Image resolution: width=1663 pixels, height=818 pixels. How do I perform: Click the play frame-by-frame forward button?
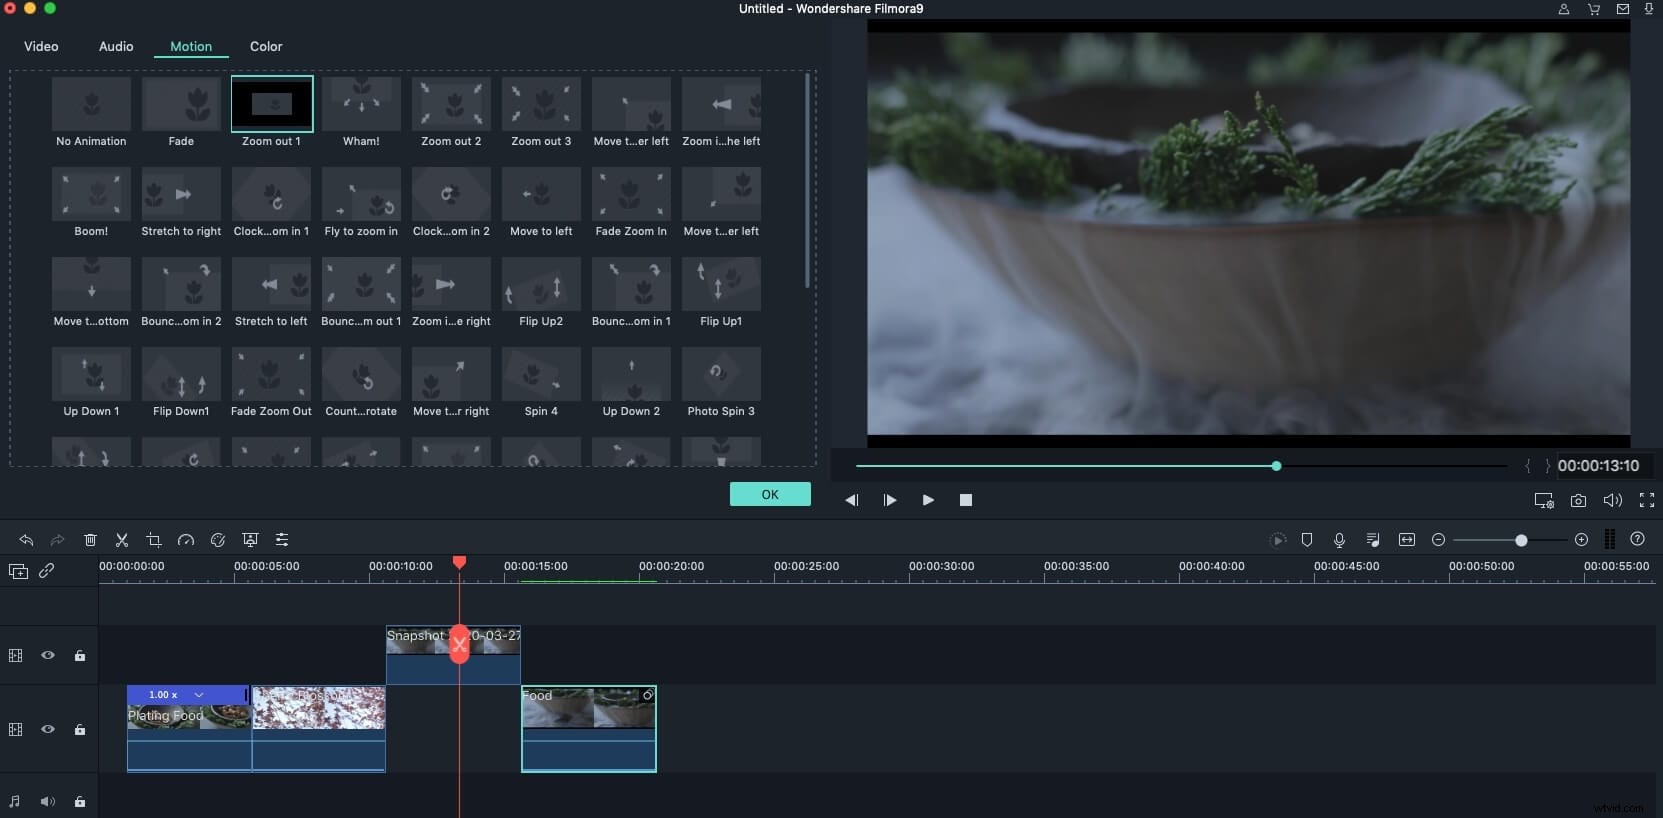pos(890,500)
